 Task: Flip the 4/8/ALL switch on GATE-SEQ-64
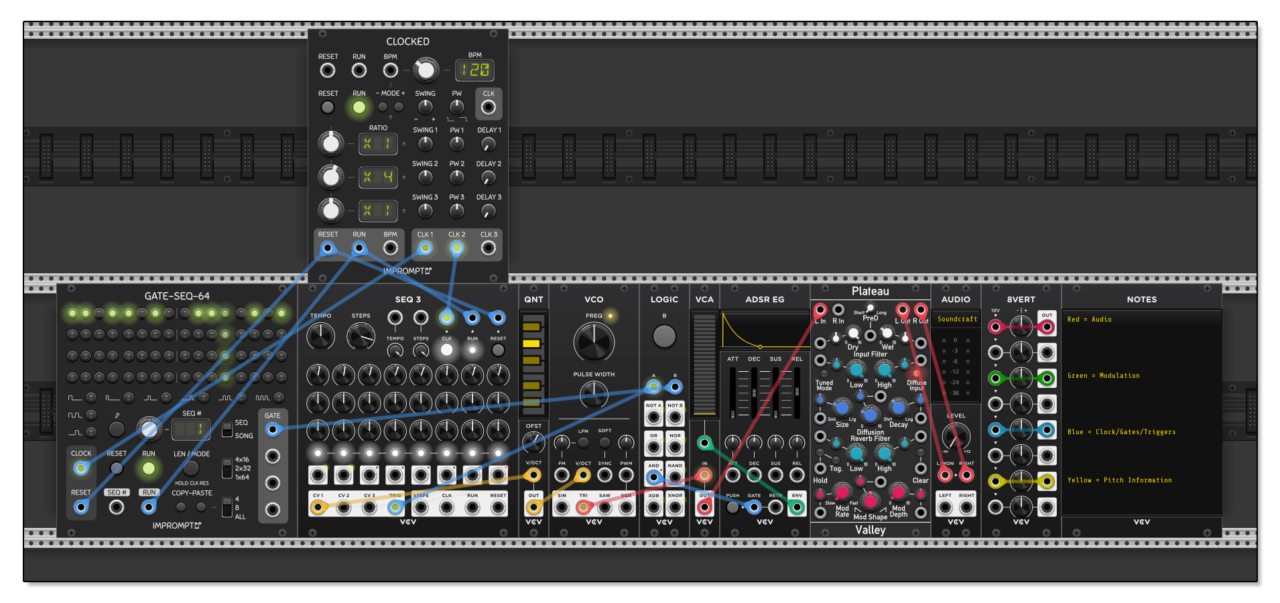[227, 508]
